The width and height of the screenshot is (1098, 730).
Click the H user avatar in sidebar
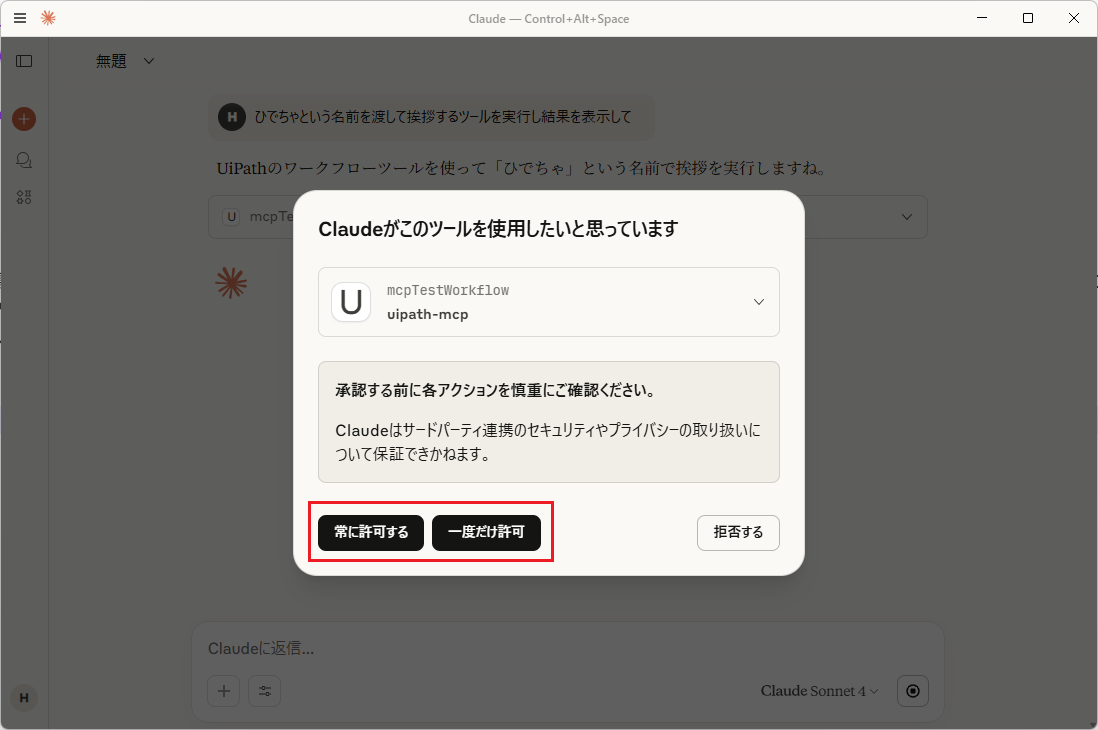(x=24, y=698)
